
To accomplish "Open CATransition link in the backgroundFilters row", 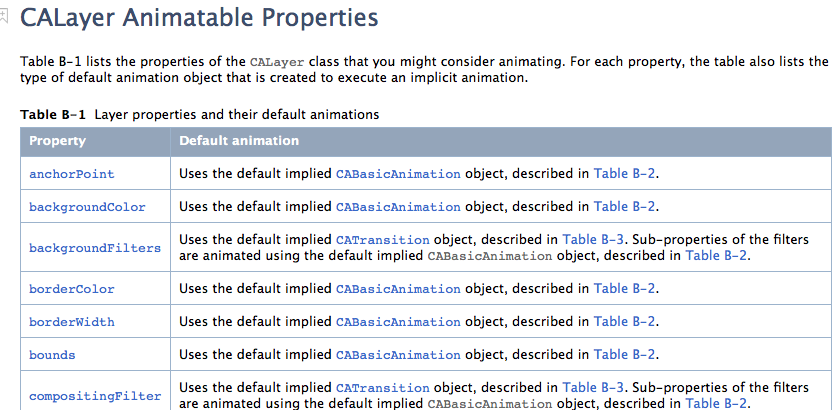I will 382,240.
